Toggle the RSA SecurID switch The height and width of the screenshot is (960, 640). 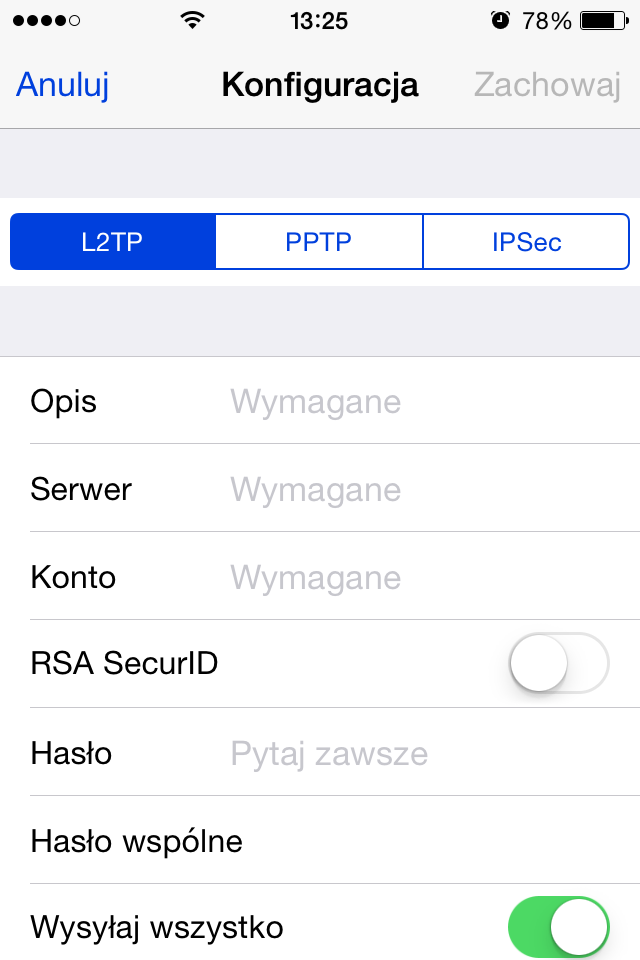coord(559,663)
